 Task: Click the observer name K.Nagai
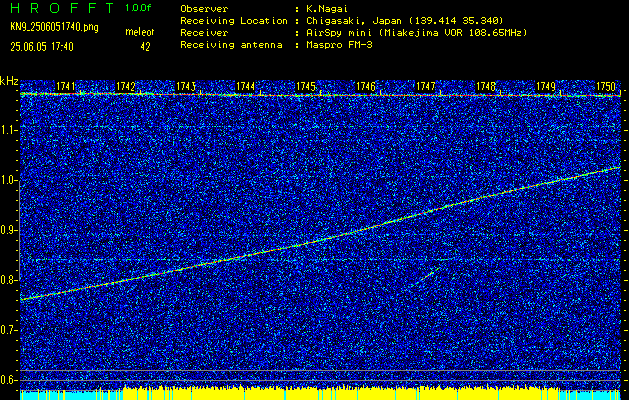(327, 9)
